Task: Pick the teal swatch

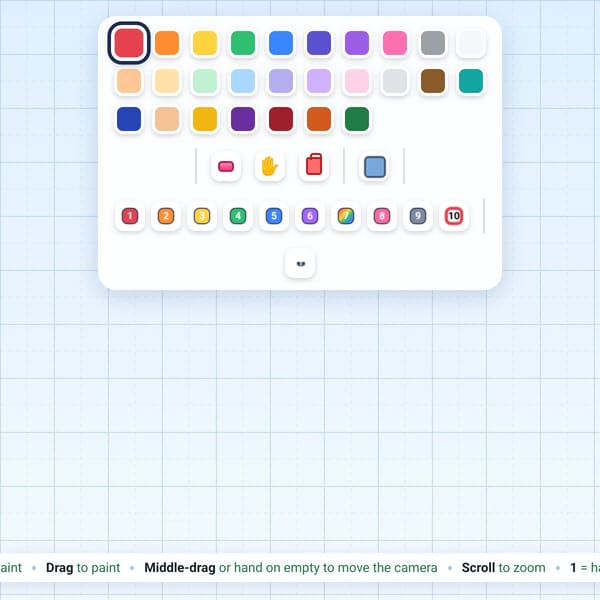Action: click(471, 81)
